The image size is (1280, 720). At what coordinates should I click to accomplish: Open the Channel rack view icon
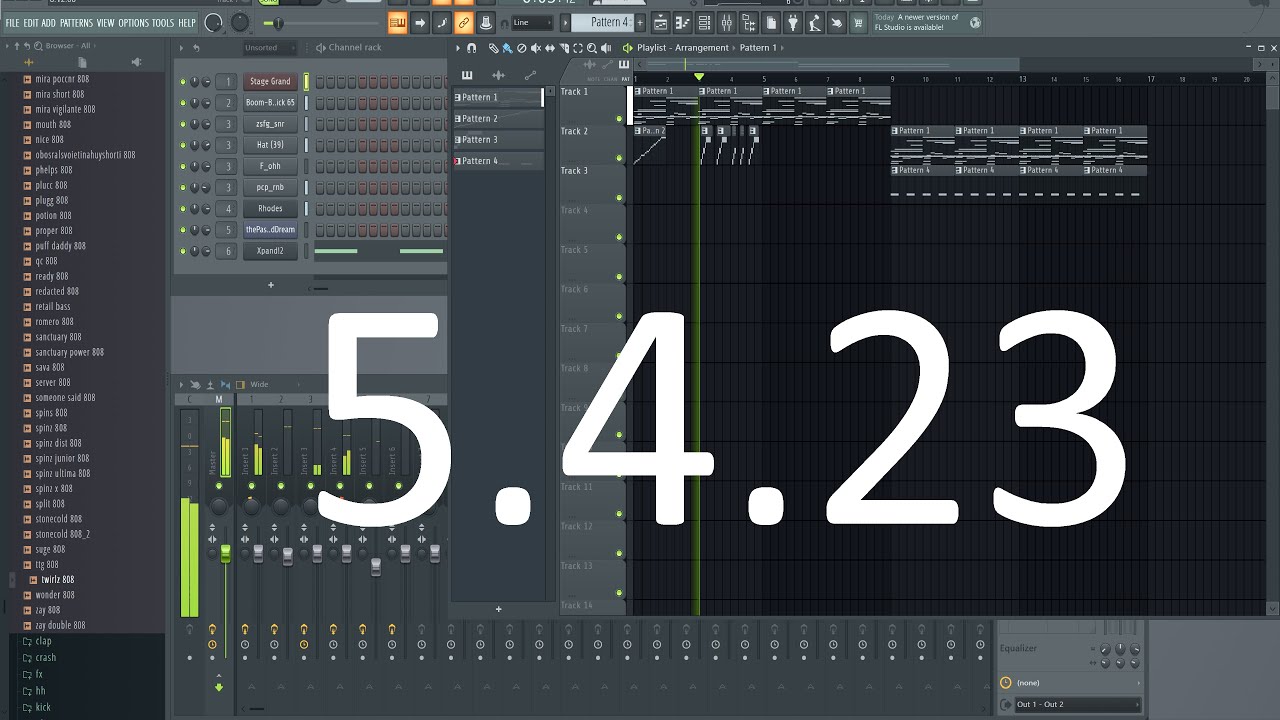point(703,22)
